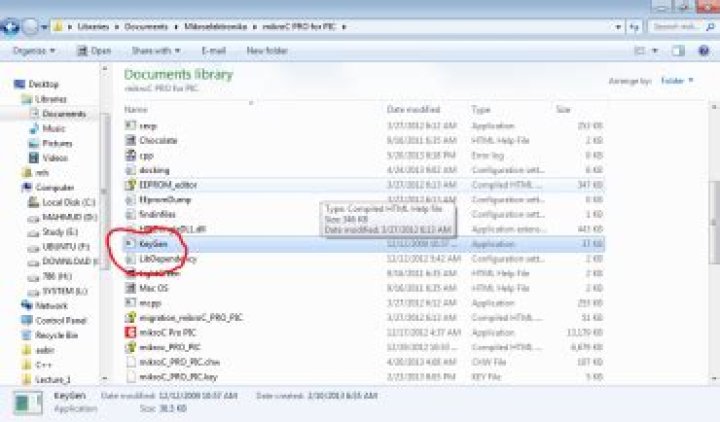Select the KeyGen application icon
The height and width of the screenshot is (422, 720).
tap(131, 244)
